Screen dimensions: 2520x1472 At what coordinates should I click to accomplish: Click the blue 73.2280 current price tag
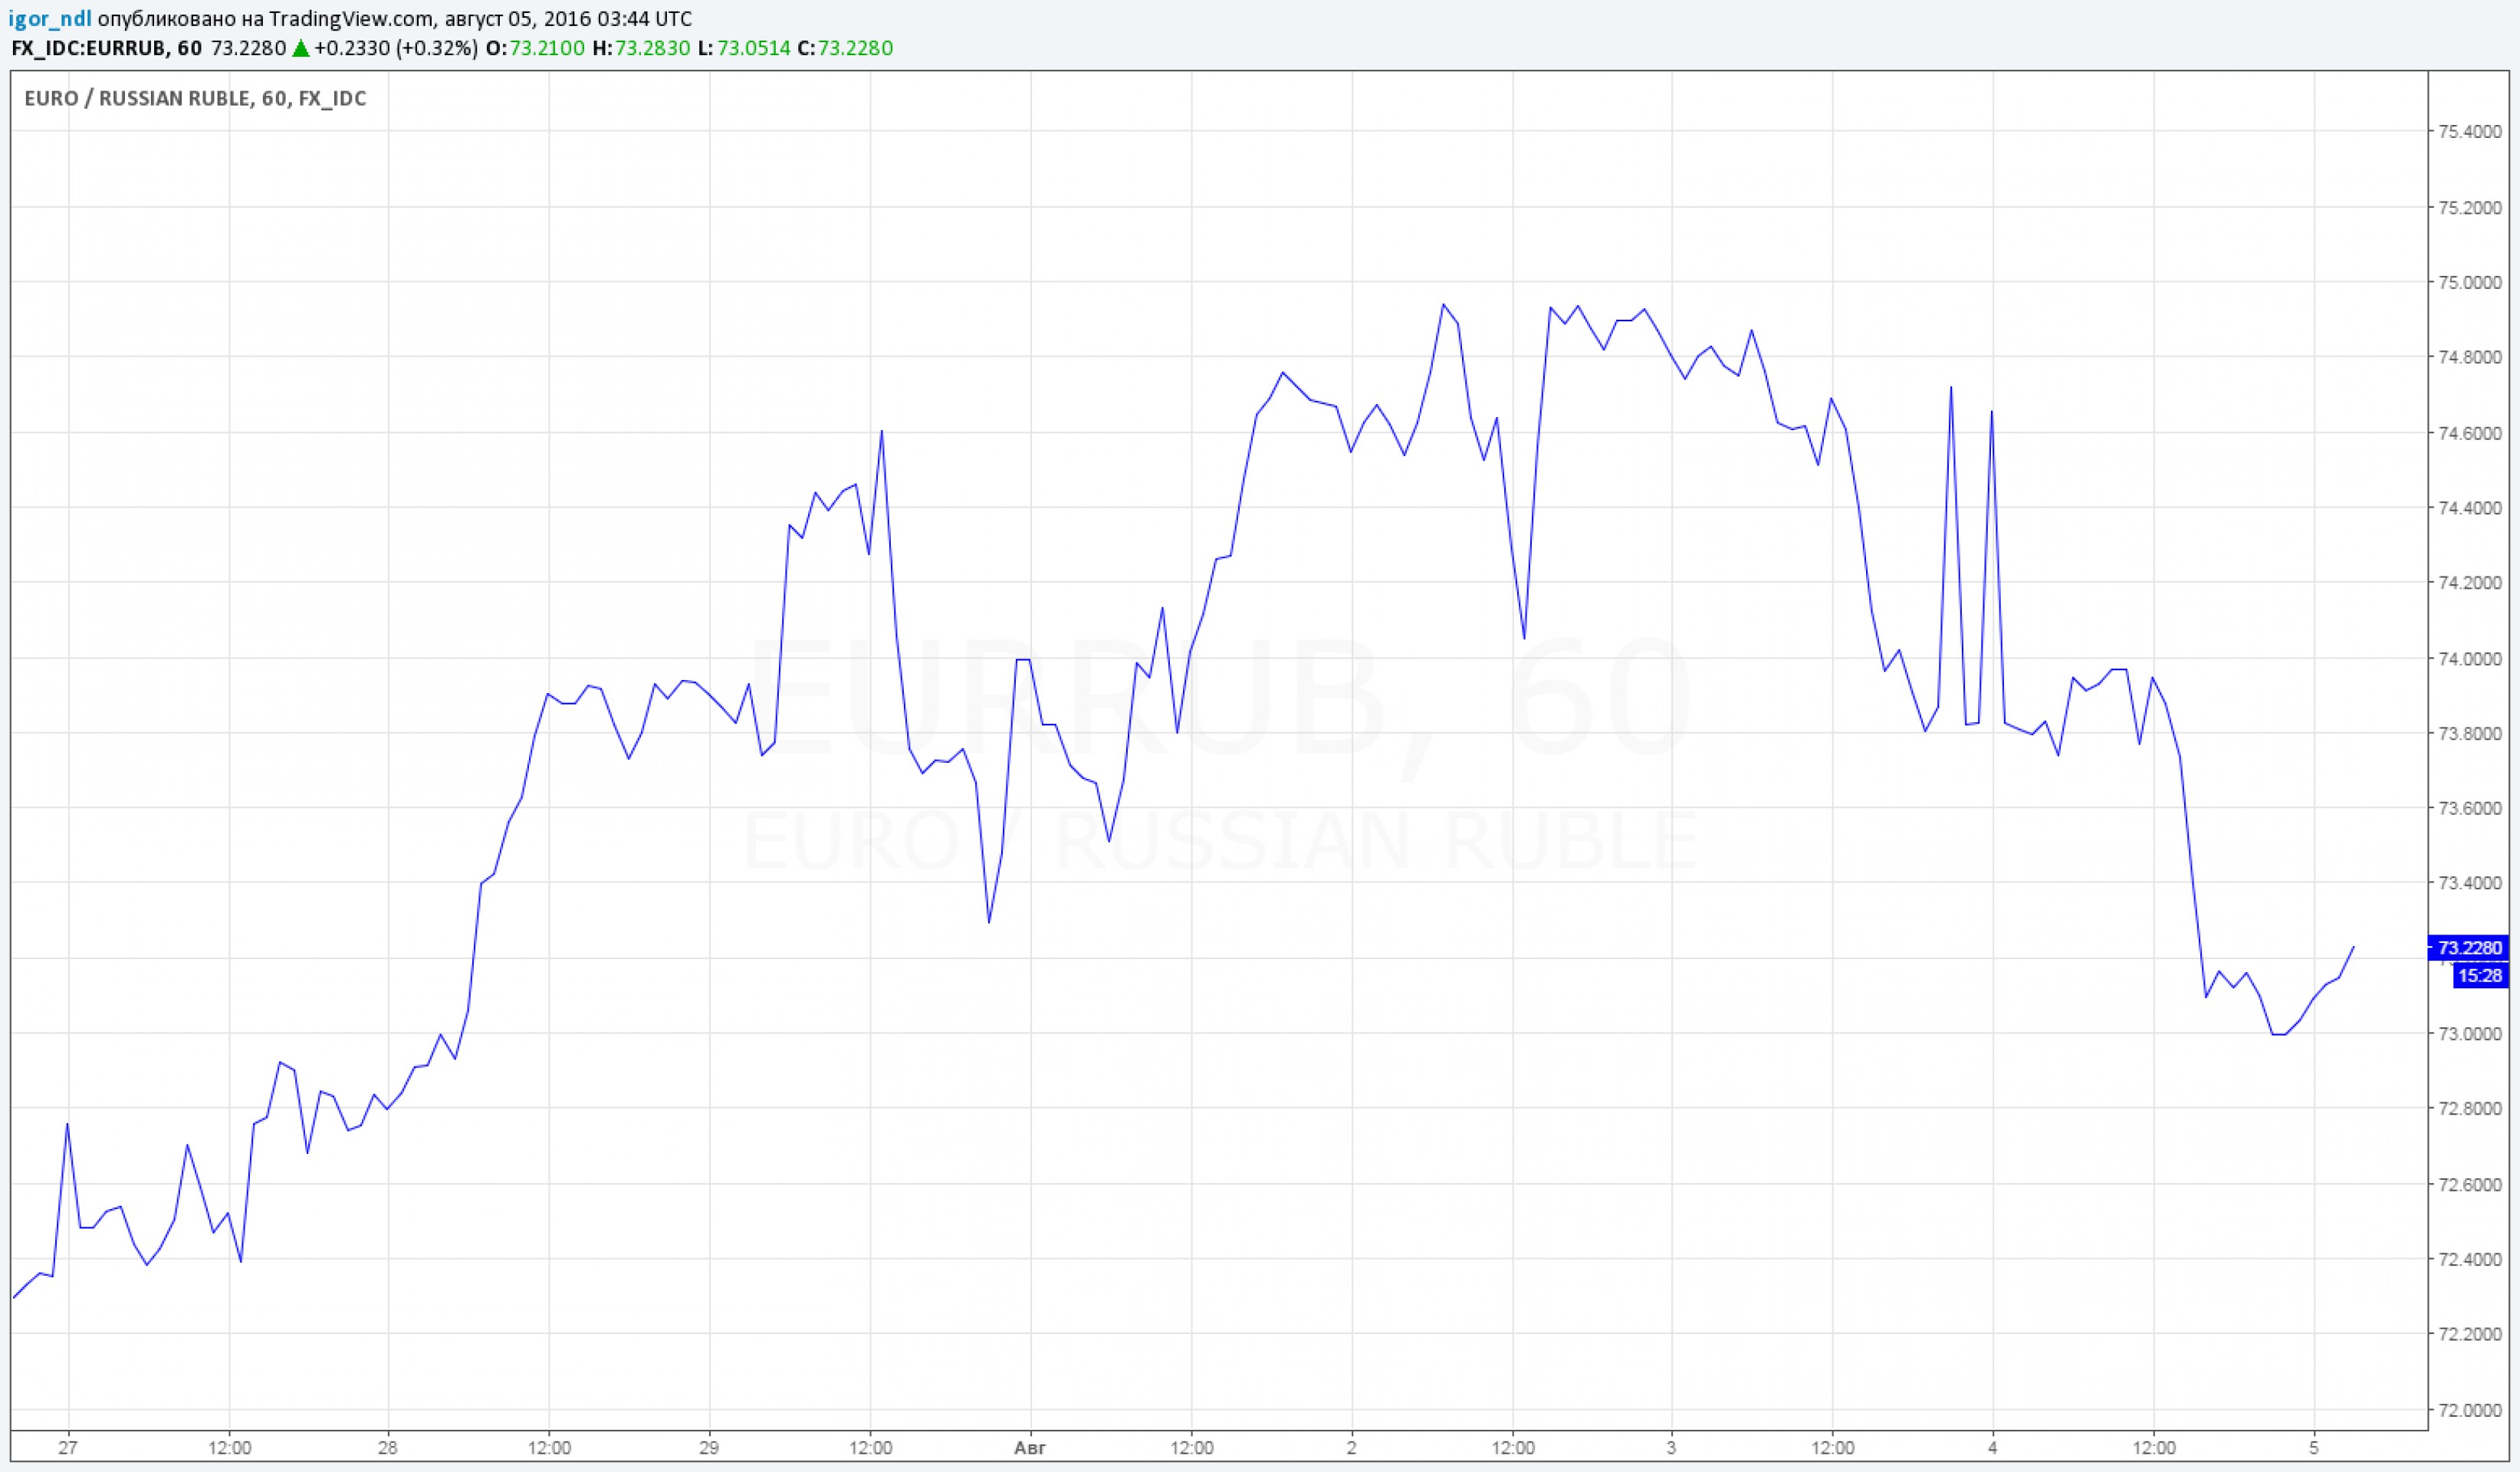tap(2469, 947)
